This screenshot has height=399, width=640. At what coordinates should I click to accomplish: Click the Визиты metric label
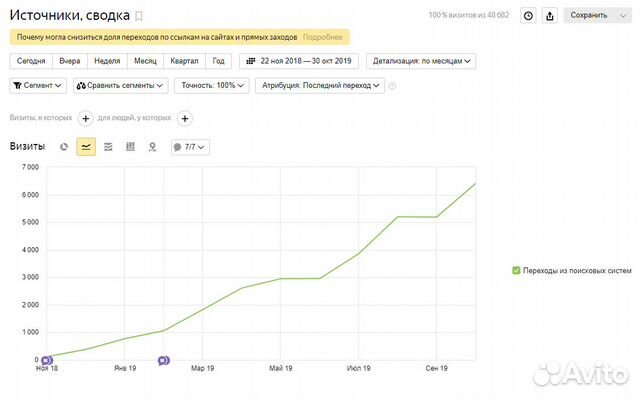tap(27, 146)
